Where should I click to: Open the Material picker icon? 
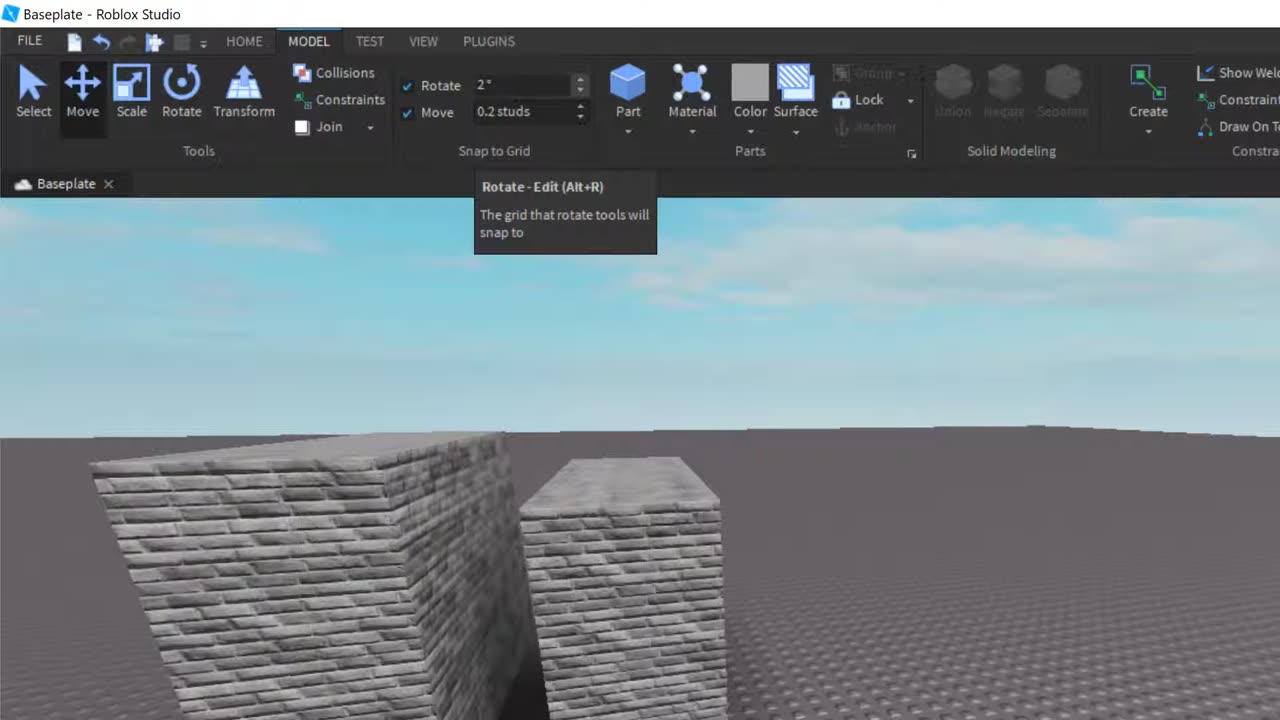pyautogui.click(x=691, y=82)
